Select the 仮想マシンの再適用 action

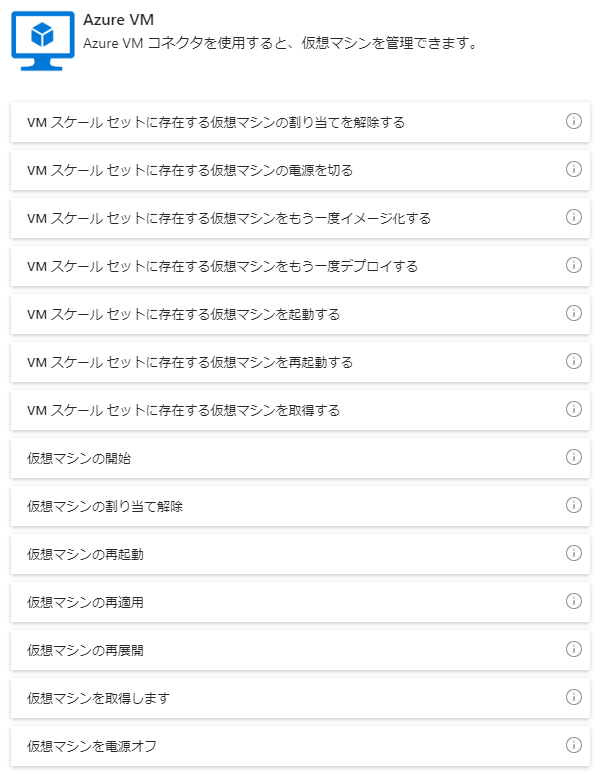tap(300, 602)
